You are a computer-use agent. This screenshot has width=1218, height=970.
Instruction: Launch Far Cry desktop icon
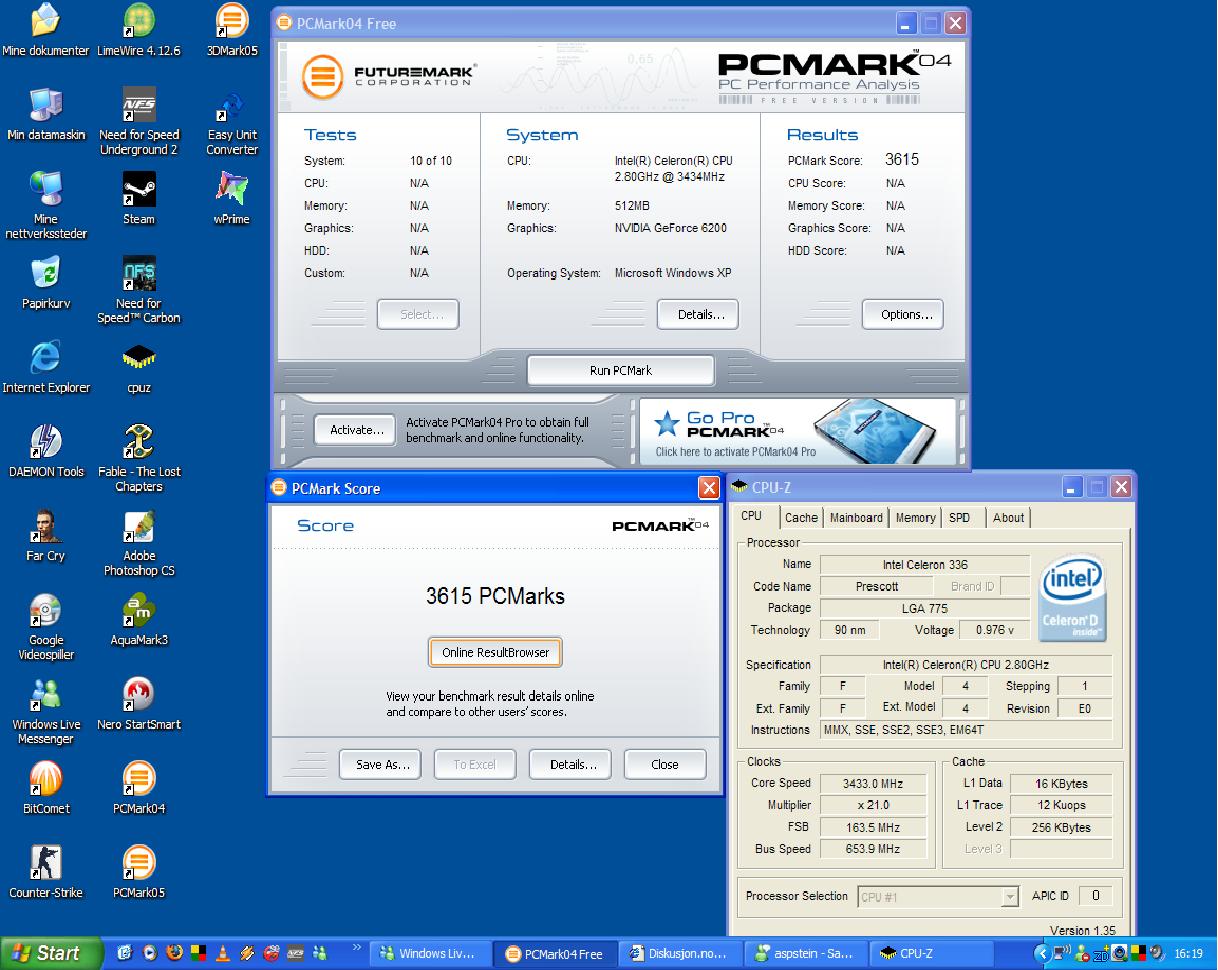click(x=46, y=535)
